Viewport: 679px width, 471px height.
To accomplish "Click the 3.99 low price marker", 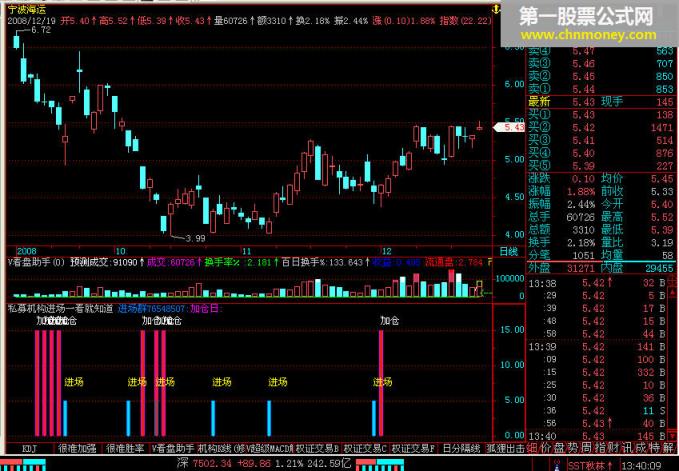I will [x=195, y=238].
